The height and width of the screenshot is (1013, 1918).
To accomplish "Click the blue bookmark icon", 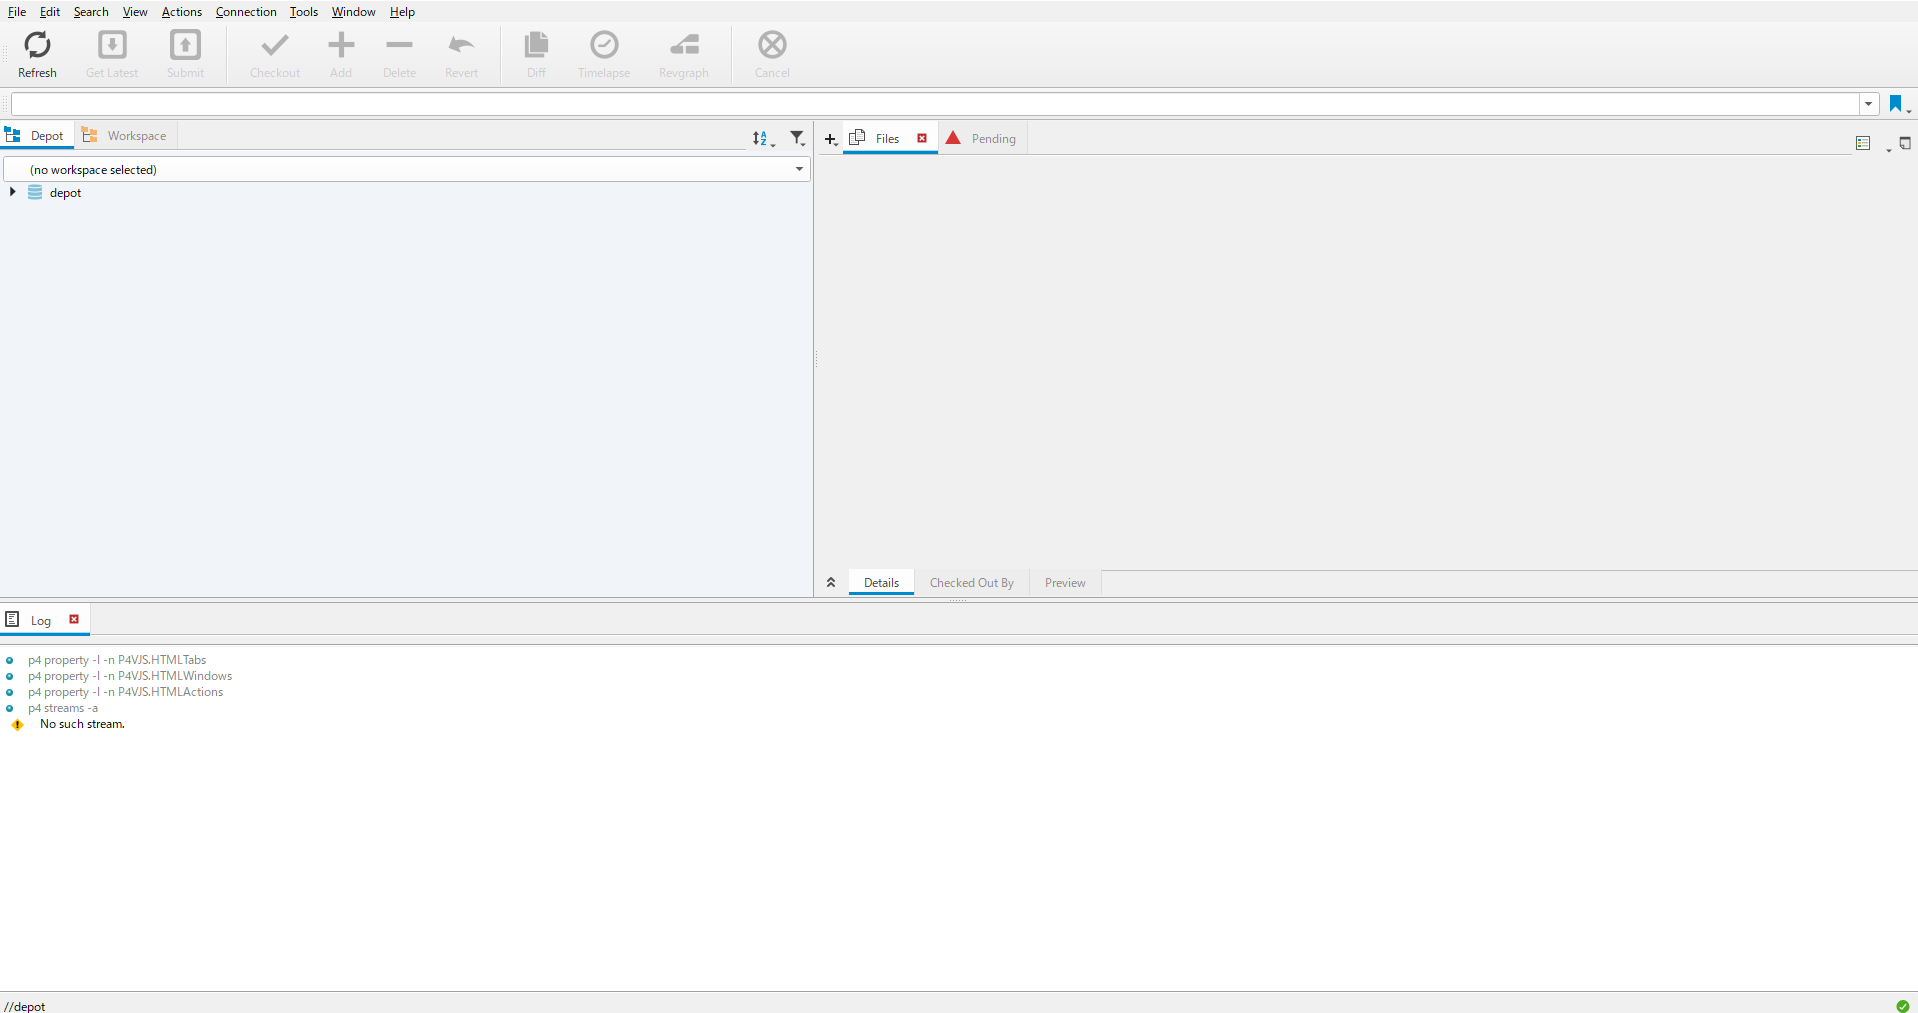I will pyautogui.click(x=1895, y=104).
